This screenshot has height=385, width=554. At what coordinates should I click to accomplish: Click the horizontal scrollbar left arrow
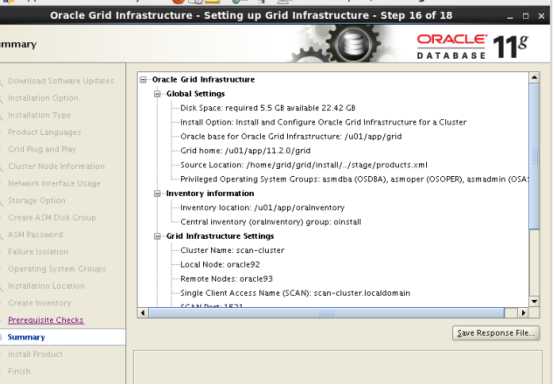click(143, 313)
